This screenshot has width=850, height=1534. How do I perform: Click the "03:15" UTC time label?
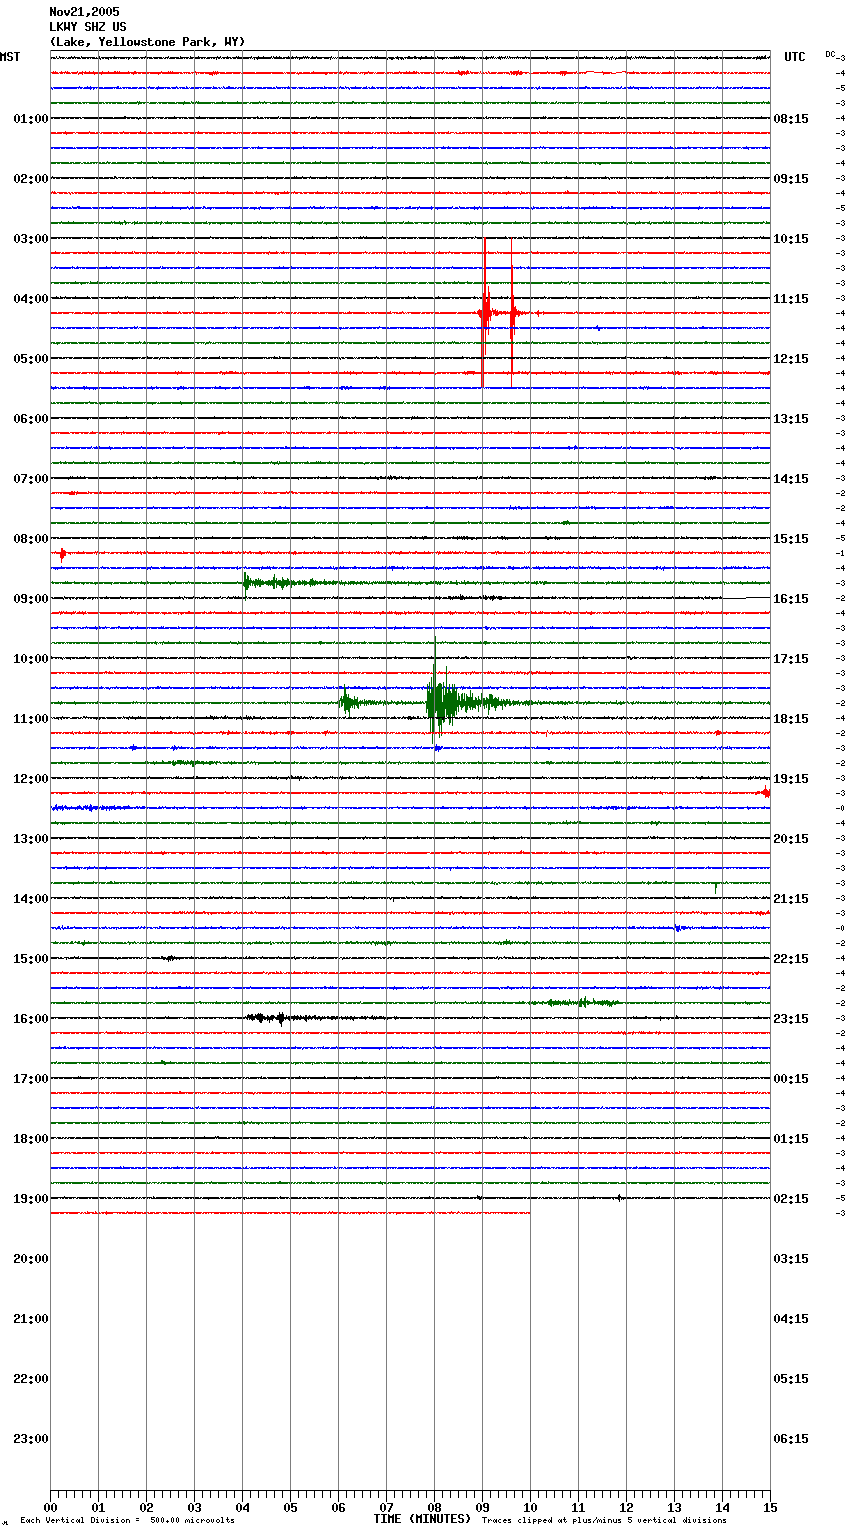click(x=791, y=1259)
